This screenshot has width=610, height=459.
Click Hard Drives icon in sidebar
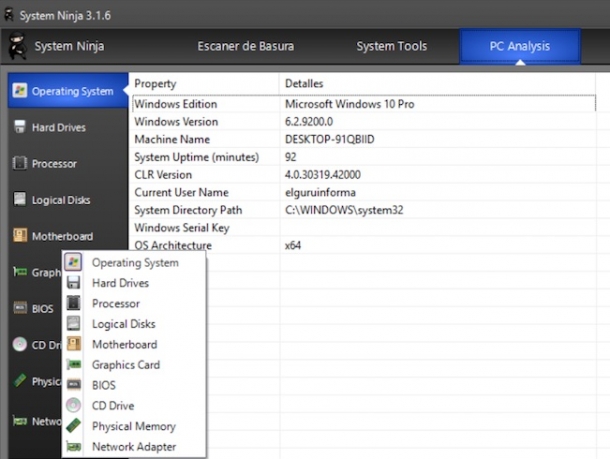[x=19, y=127]
